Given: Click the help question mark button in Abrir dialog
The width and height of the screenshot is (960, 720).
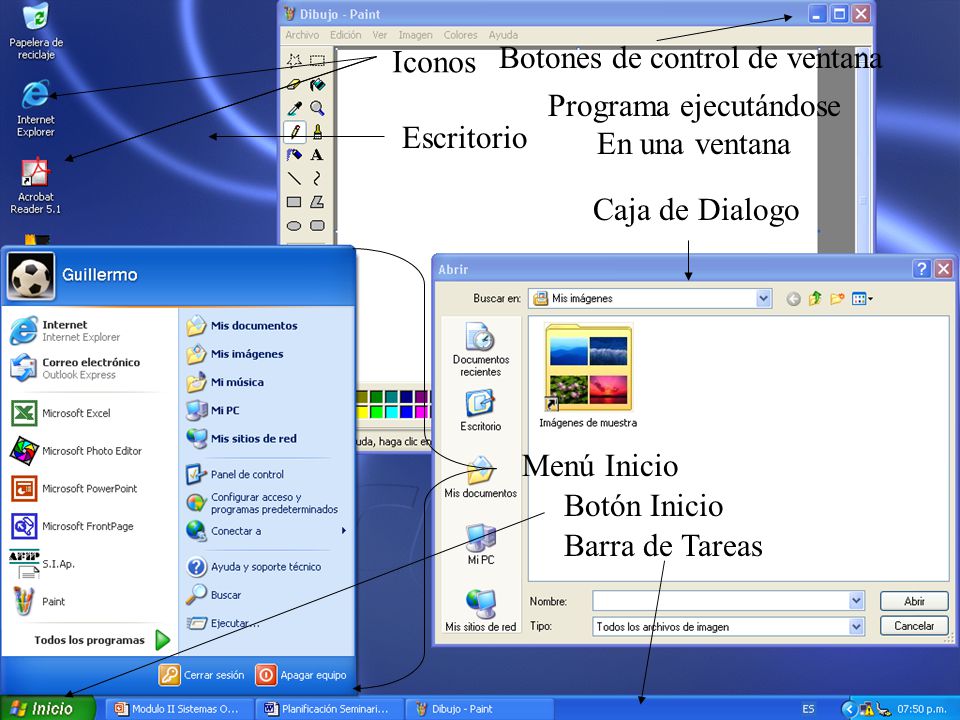Looking at the screenshot, I should (921, 268).
